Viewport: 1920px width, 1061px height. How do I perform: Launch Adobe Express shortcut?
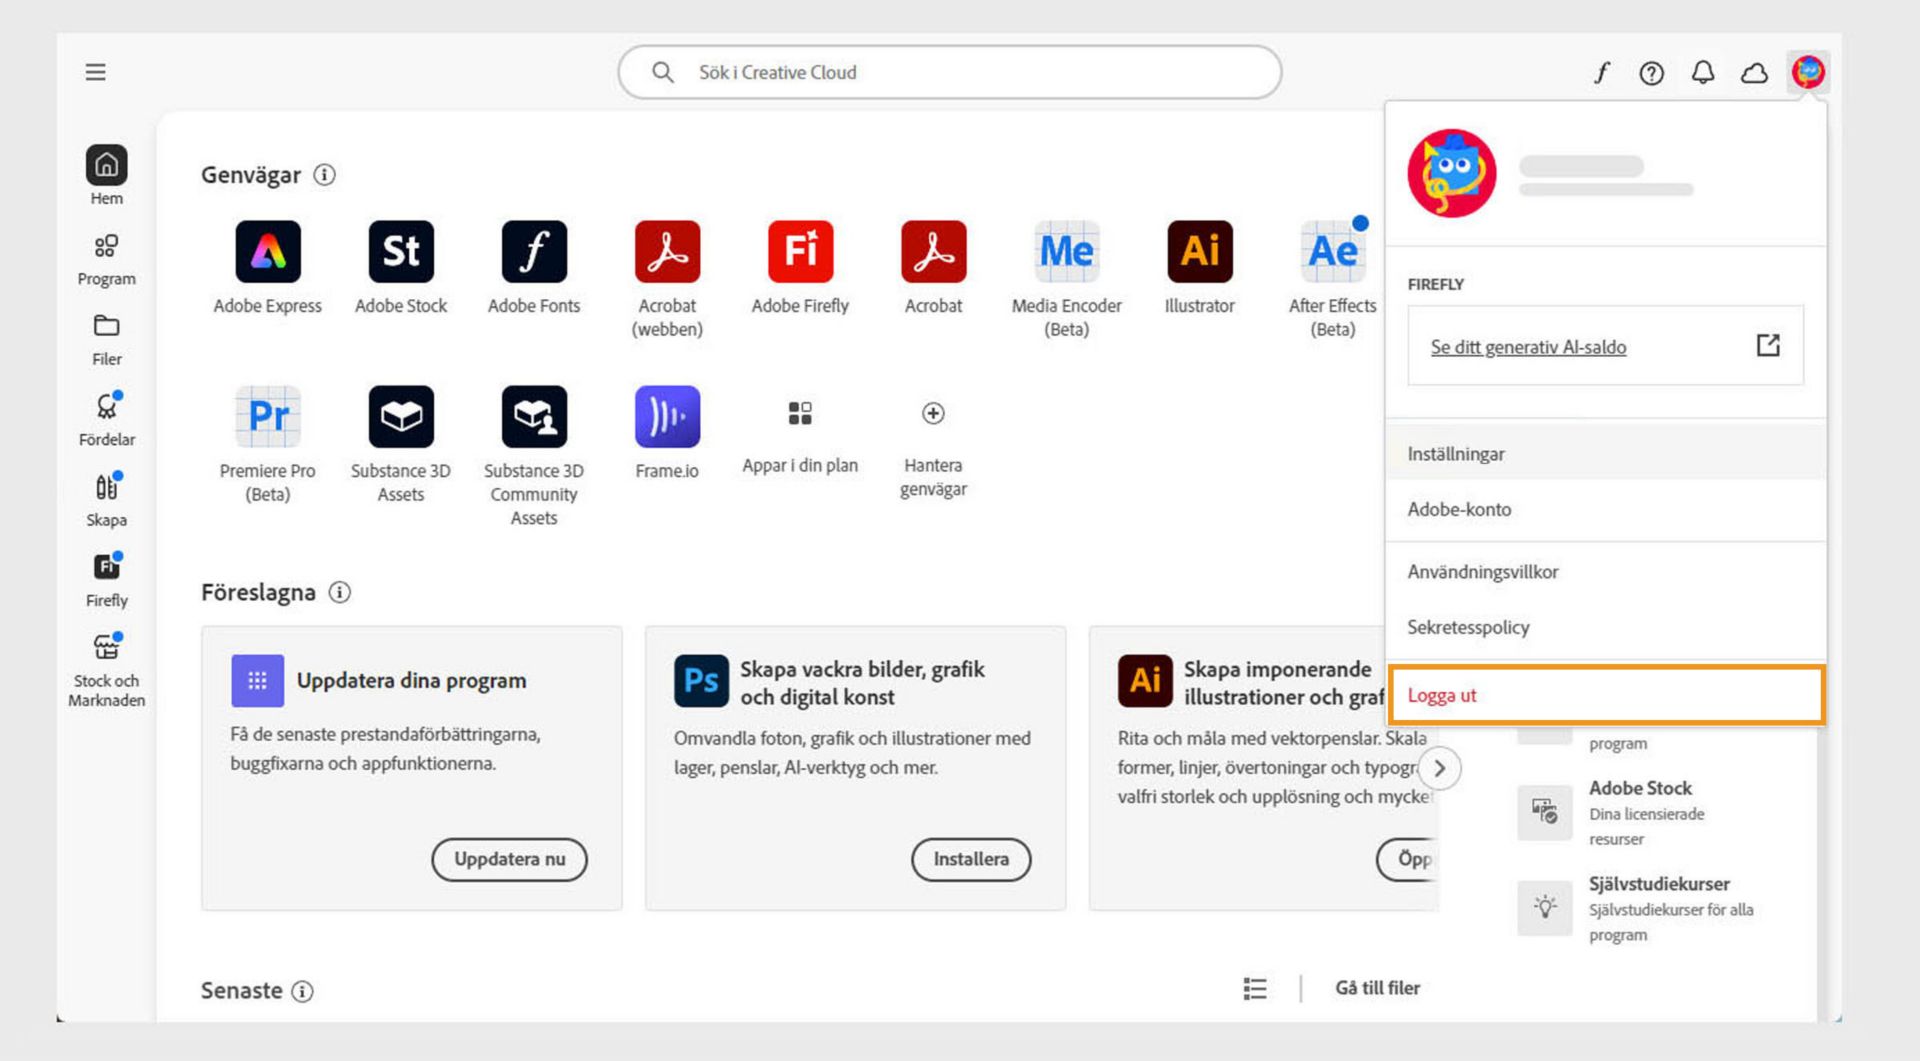(267, 252)
